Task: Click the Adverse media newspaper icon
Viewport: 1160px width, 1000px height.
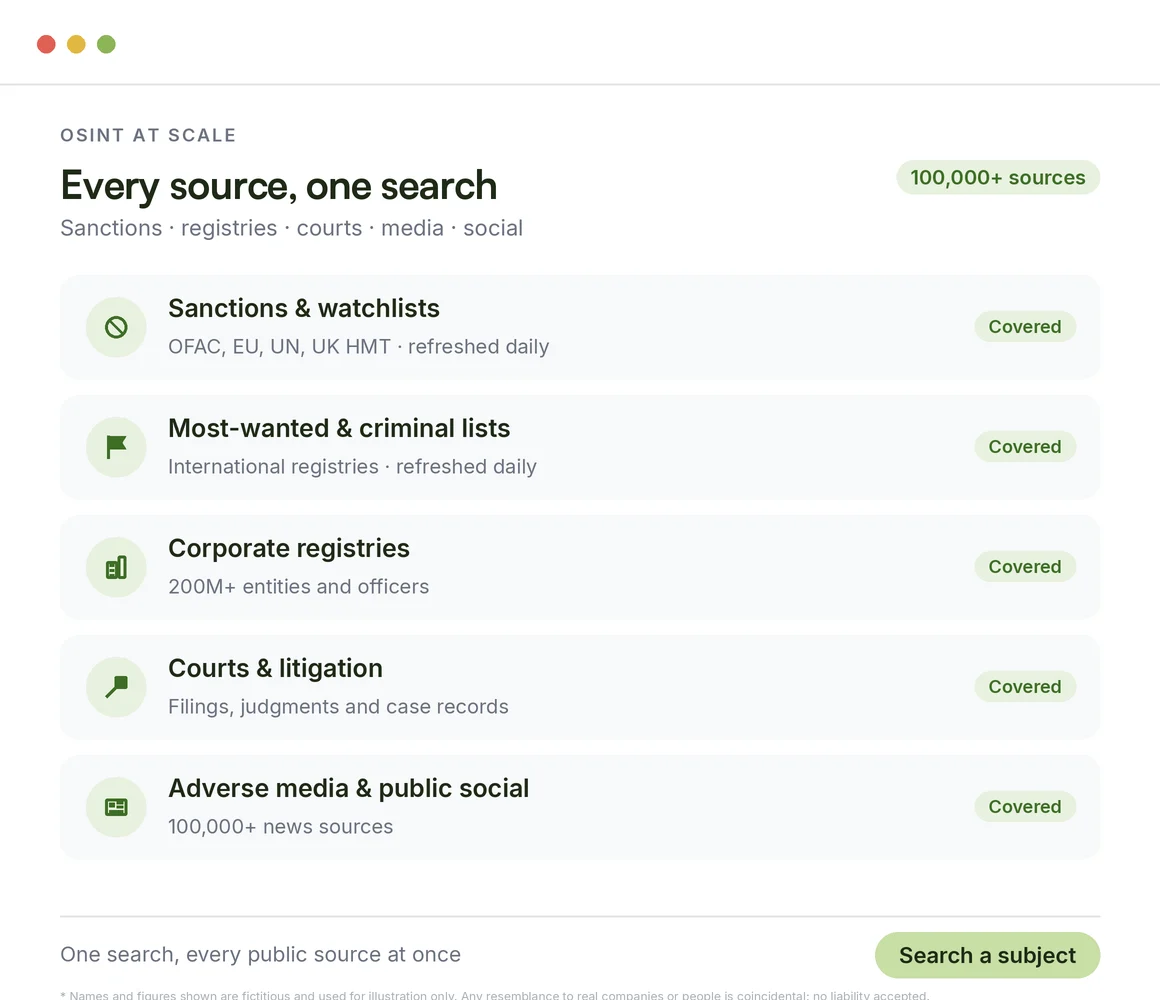Action: 116,807
